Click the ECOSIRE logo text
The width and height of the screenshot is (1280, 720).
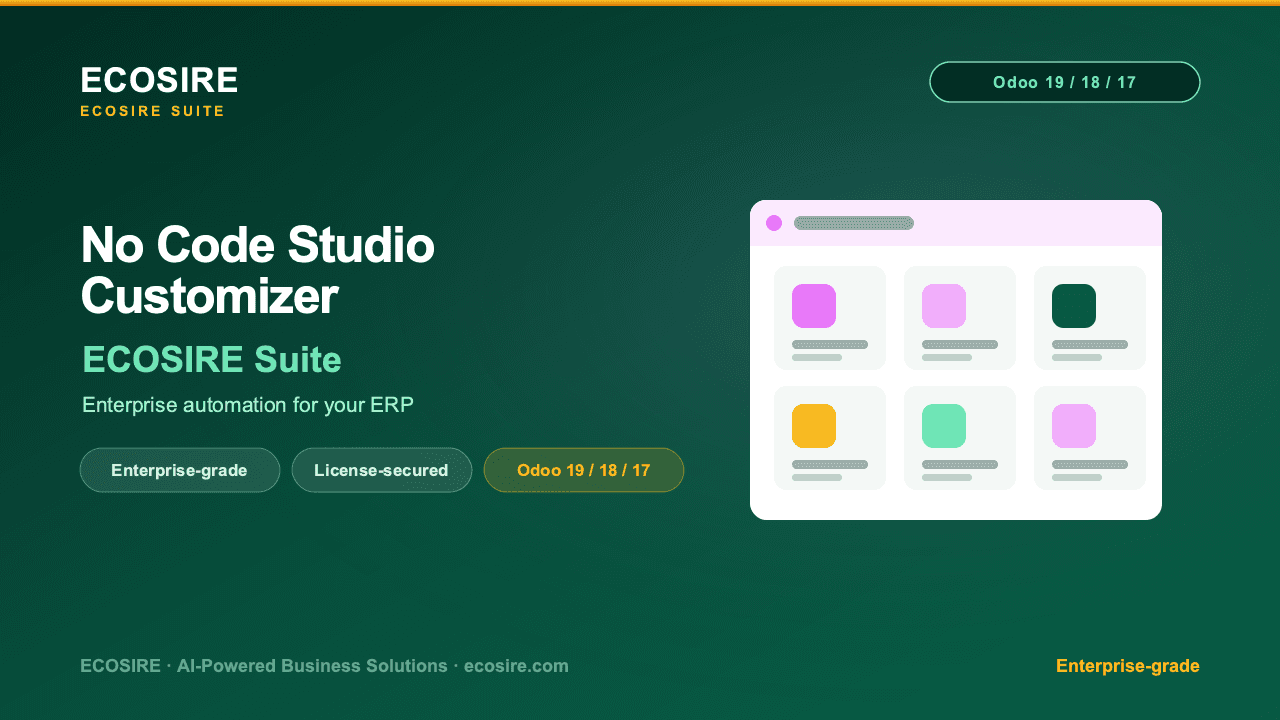pyautogui.click(x=159, y=80)
